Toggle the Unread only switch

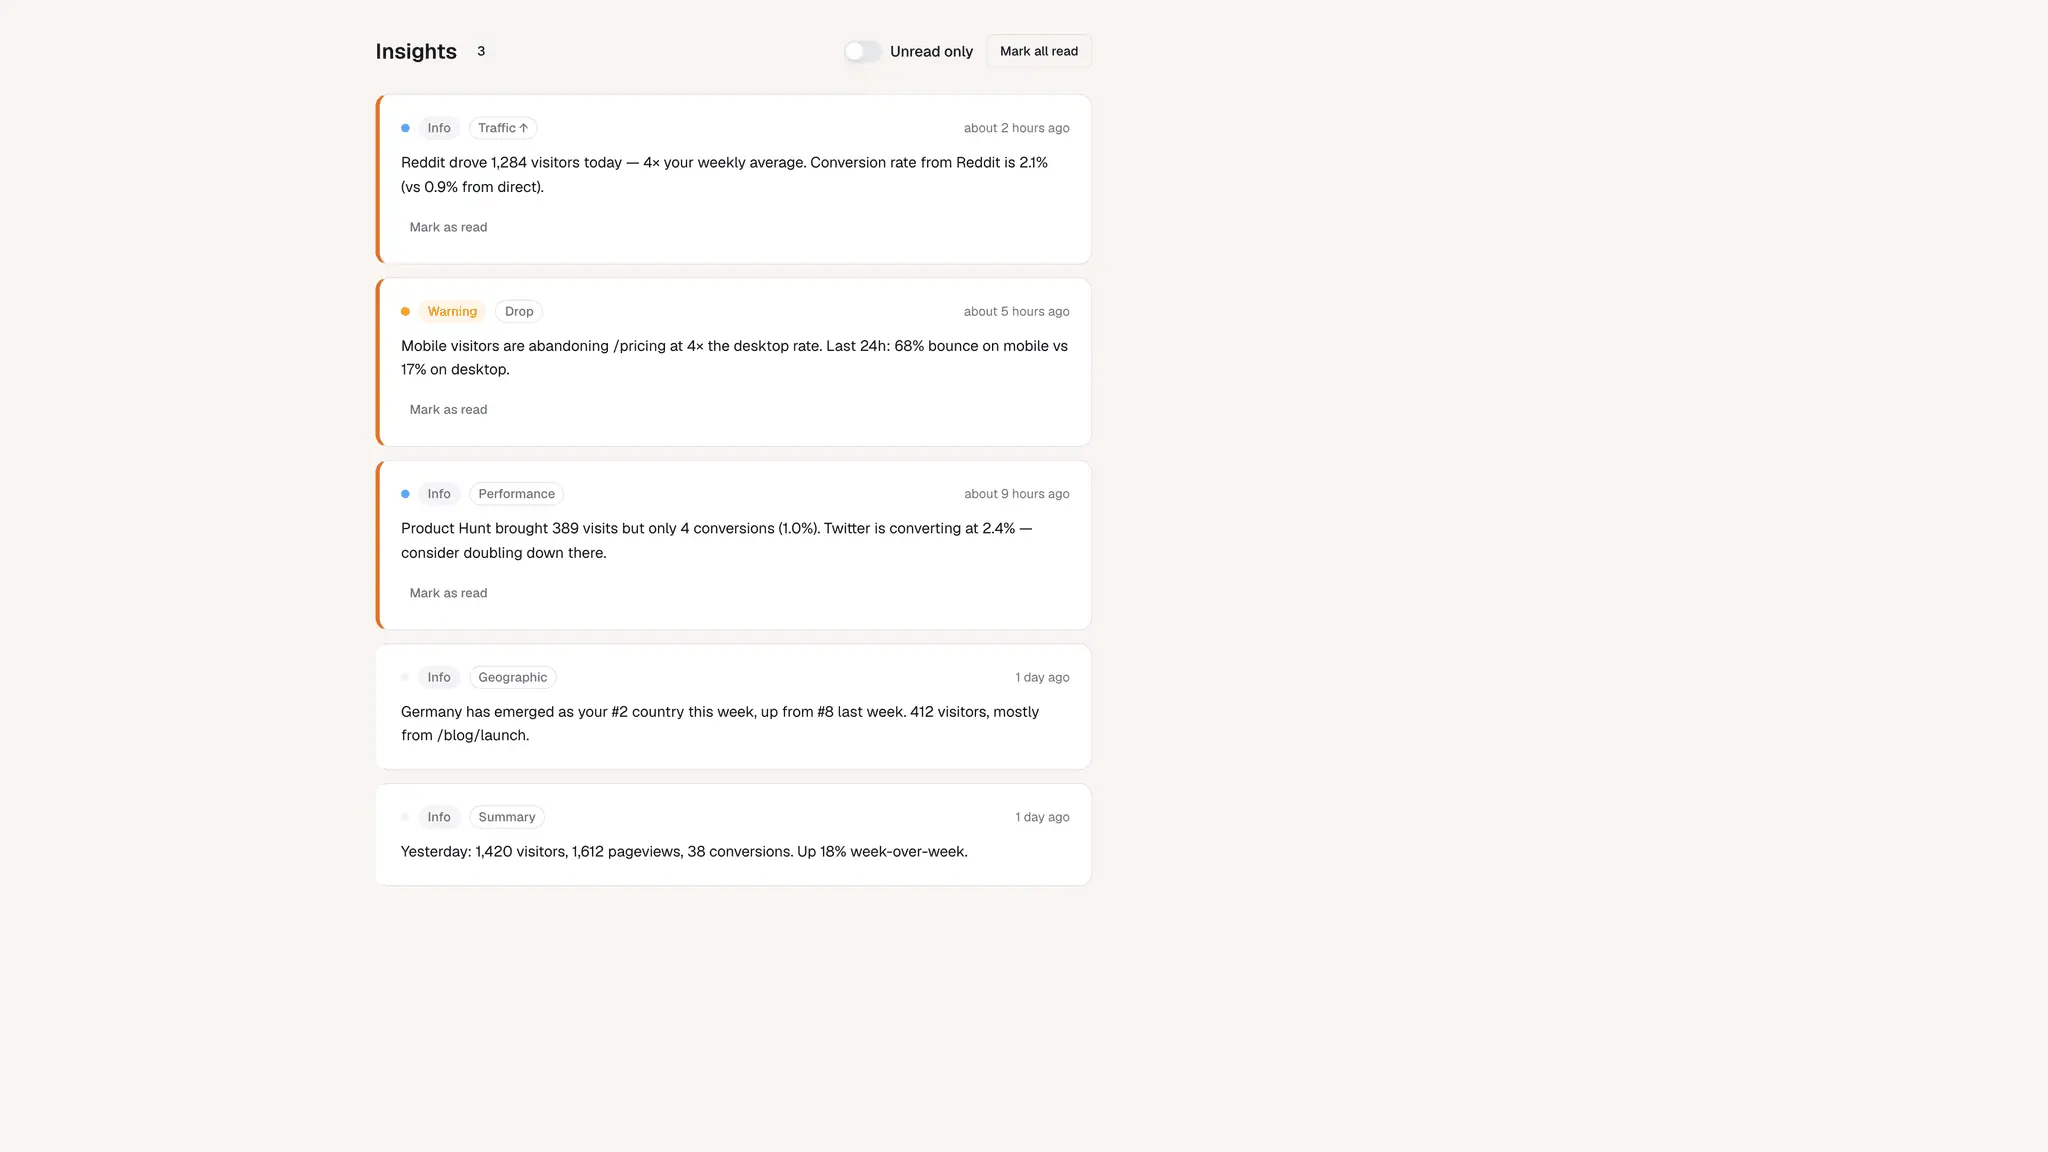coord(862,51)
